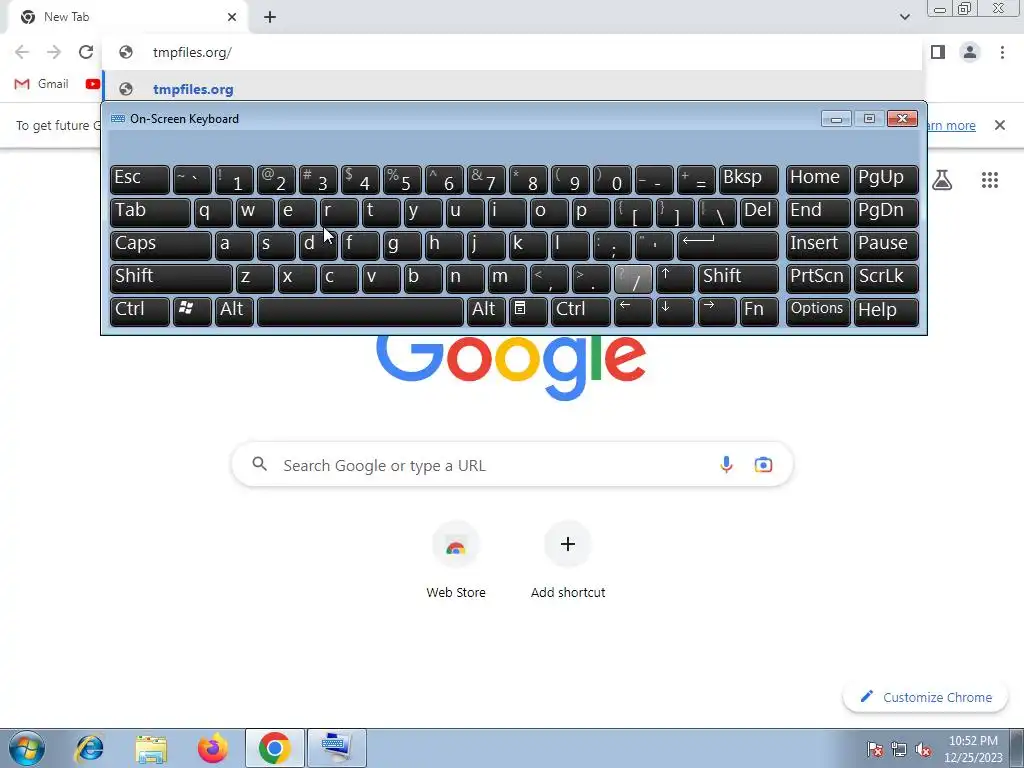Click the up arrow key on keyboard
The width and height of the screenshot is (1024, 768).
tap(675, 279)
